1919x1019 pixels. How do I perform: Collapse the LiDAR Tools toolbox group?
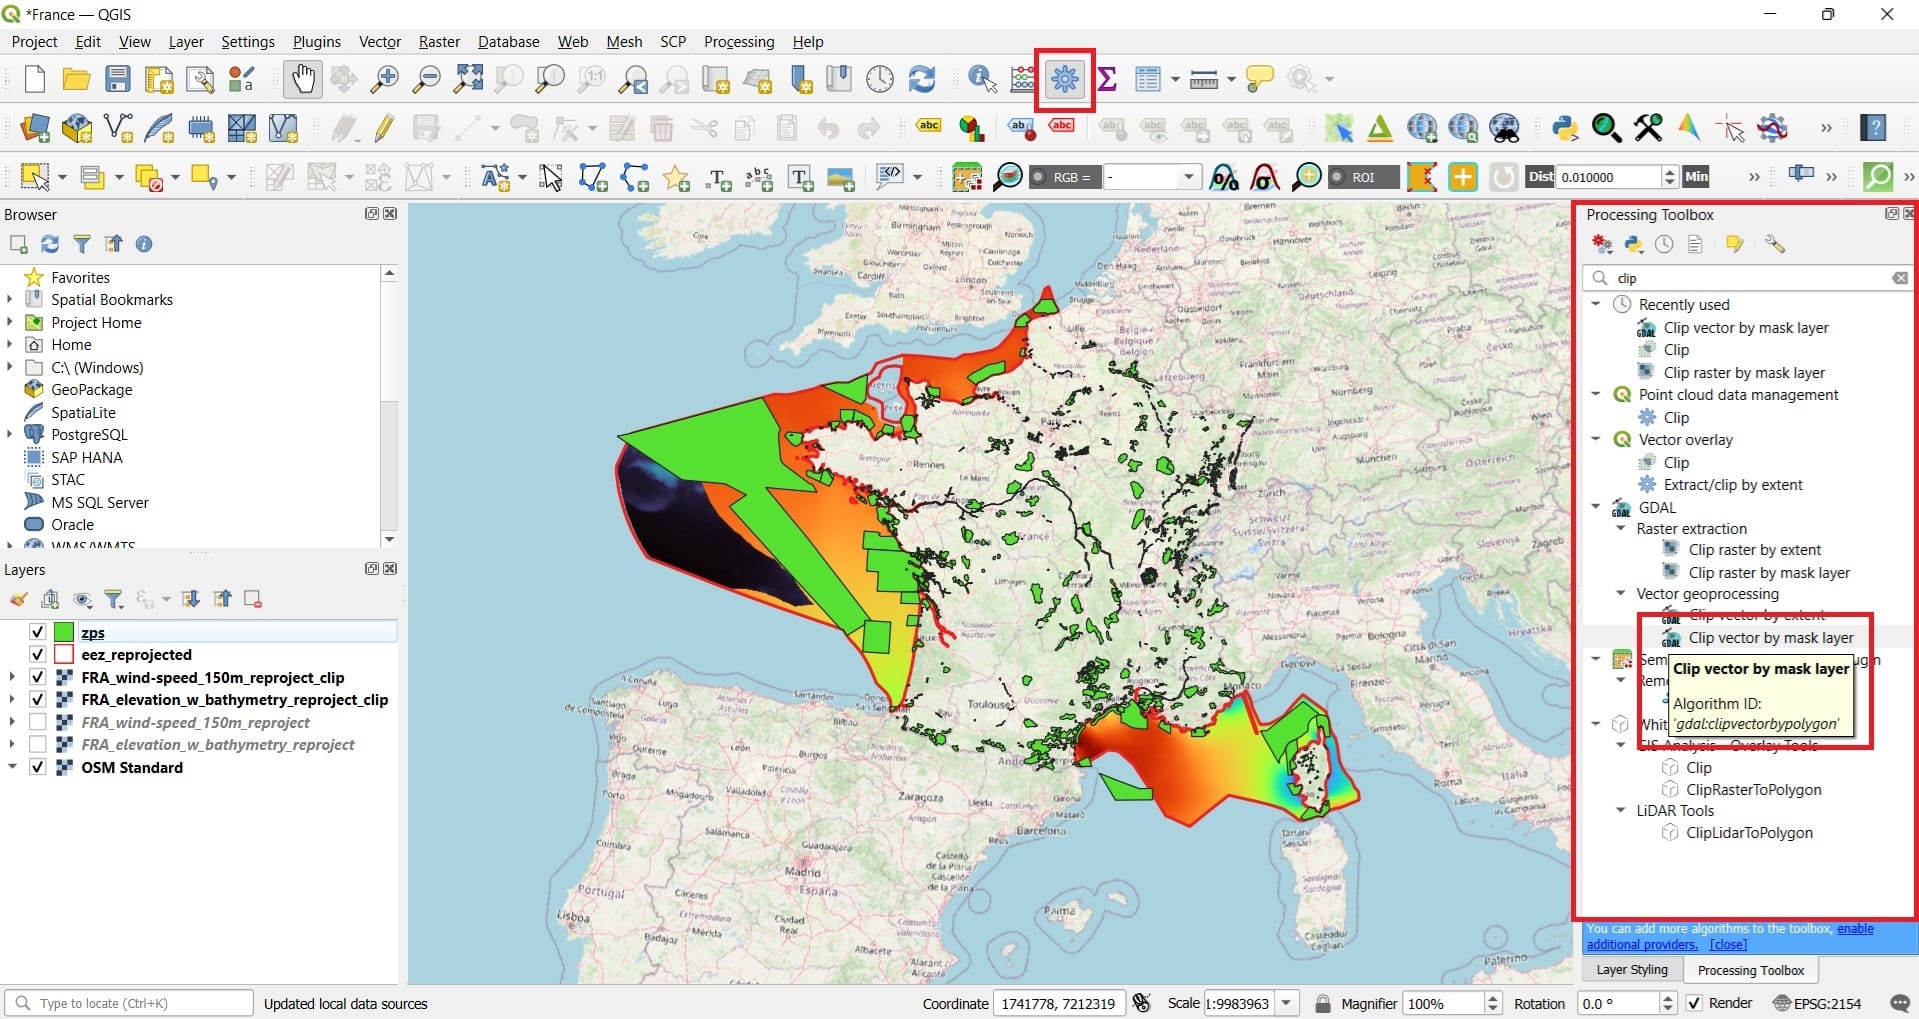point(1621,810)
